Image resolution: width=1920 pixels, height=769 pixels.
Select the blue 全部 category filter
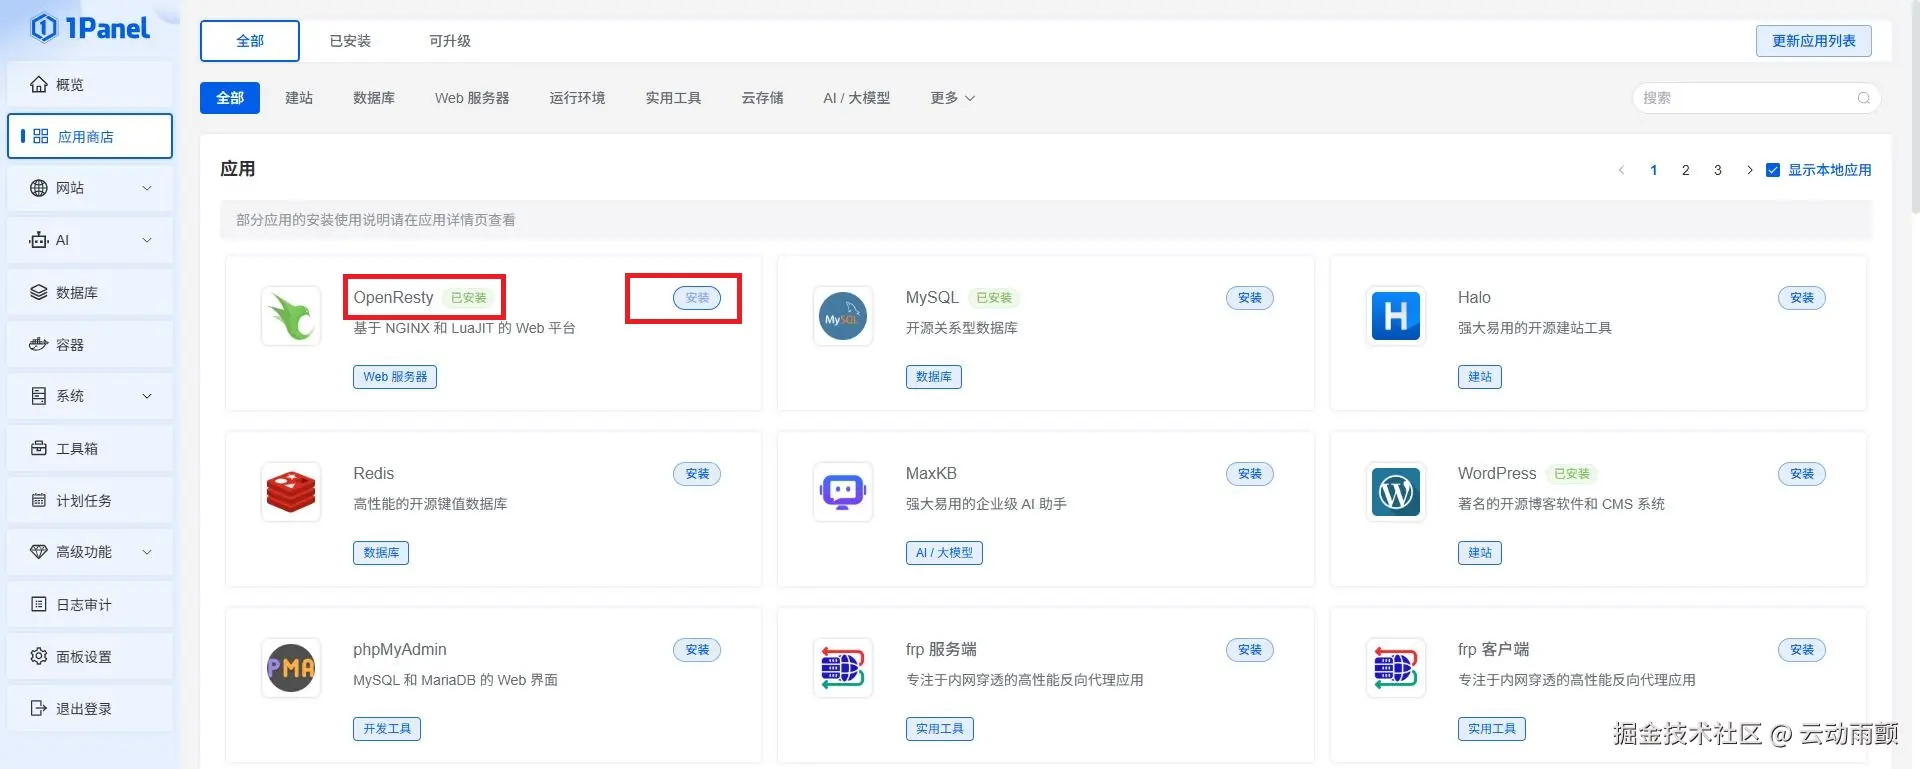(x=230, y=98)
